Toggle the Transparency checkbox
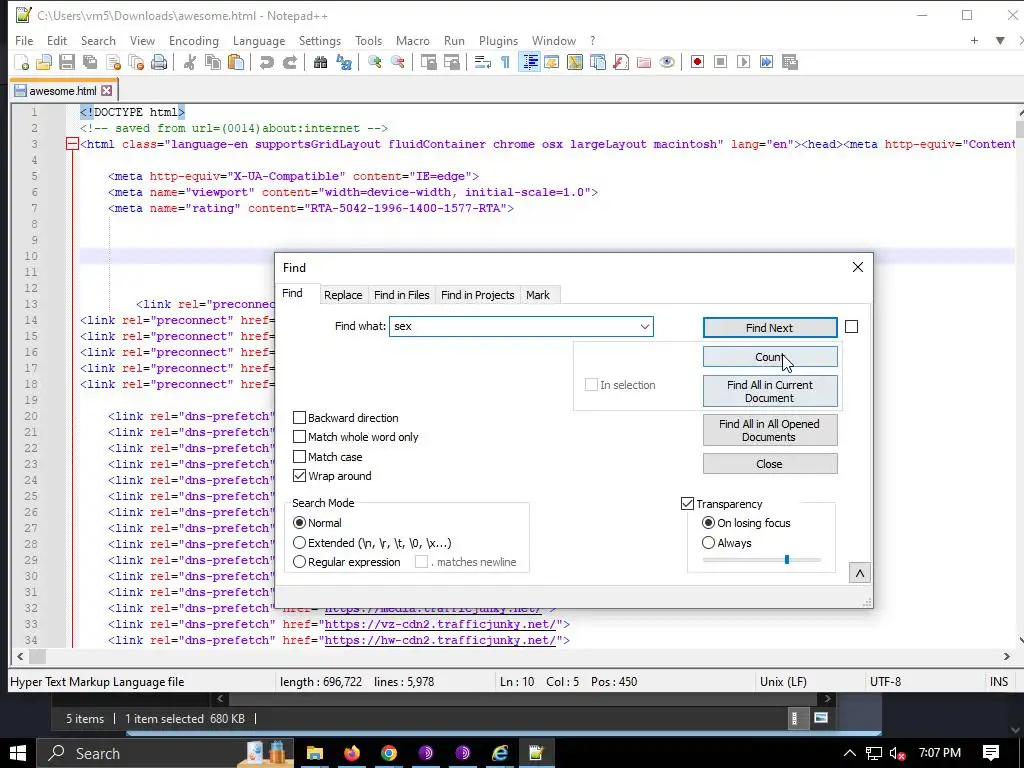 click(687, 504)
